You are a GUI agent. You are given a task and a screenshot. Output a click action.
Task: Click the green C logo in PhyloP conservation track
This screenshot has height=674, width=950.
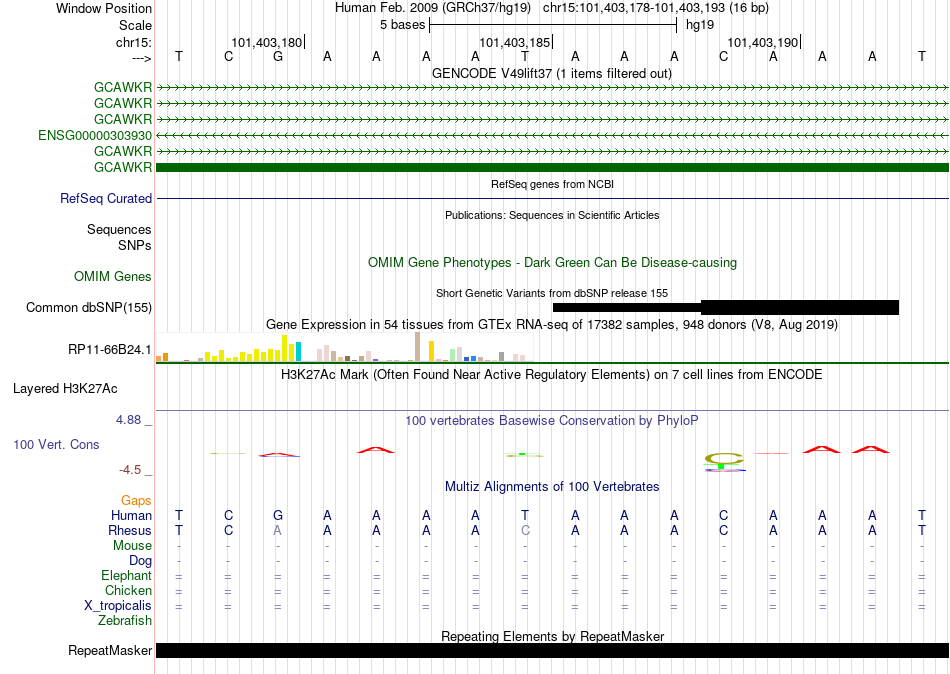724,461
